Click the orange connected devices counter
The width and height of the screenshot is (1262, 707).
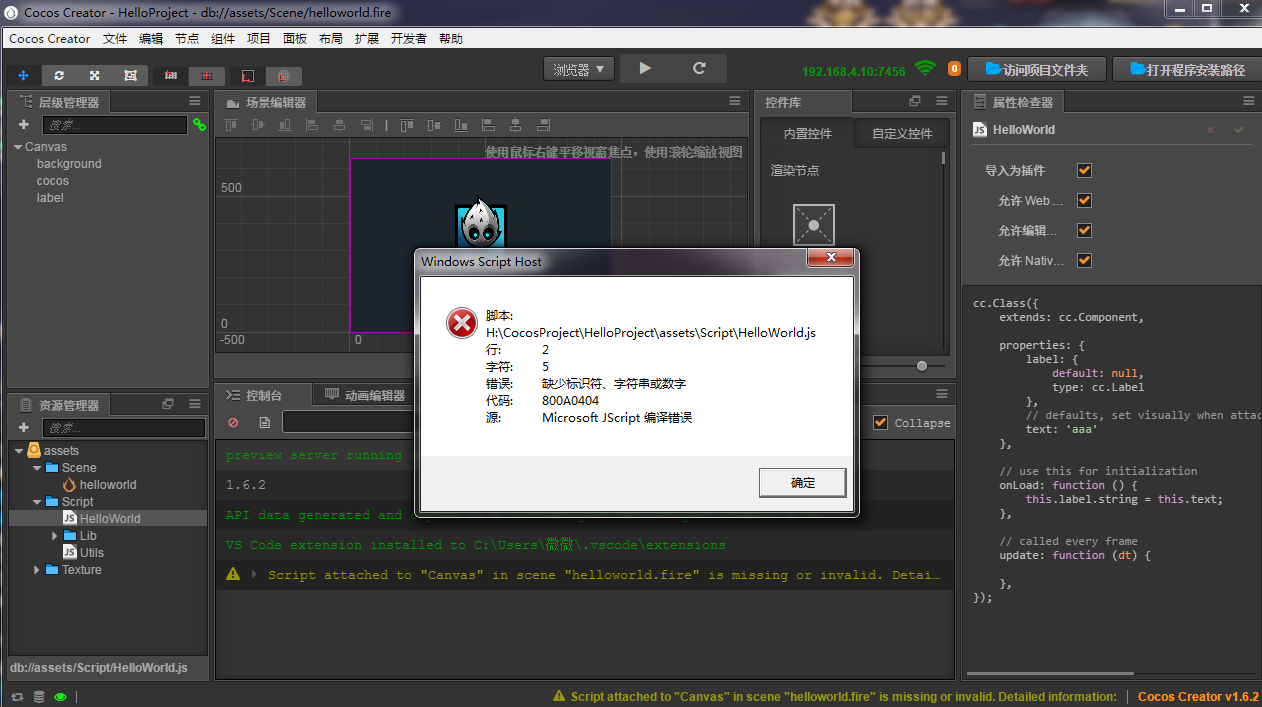coord(954,69)
